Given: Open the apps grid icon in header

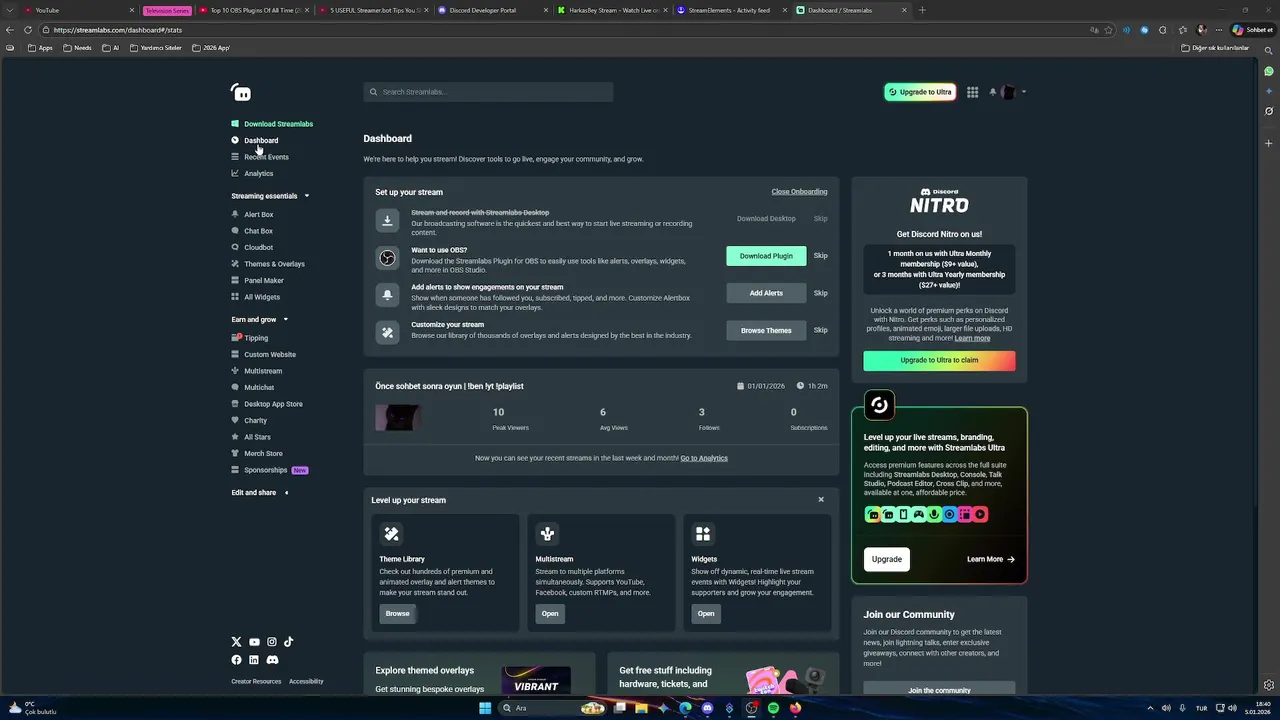Looking at the screenshot, I should [972, 92].
